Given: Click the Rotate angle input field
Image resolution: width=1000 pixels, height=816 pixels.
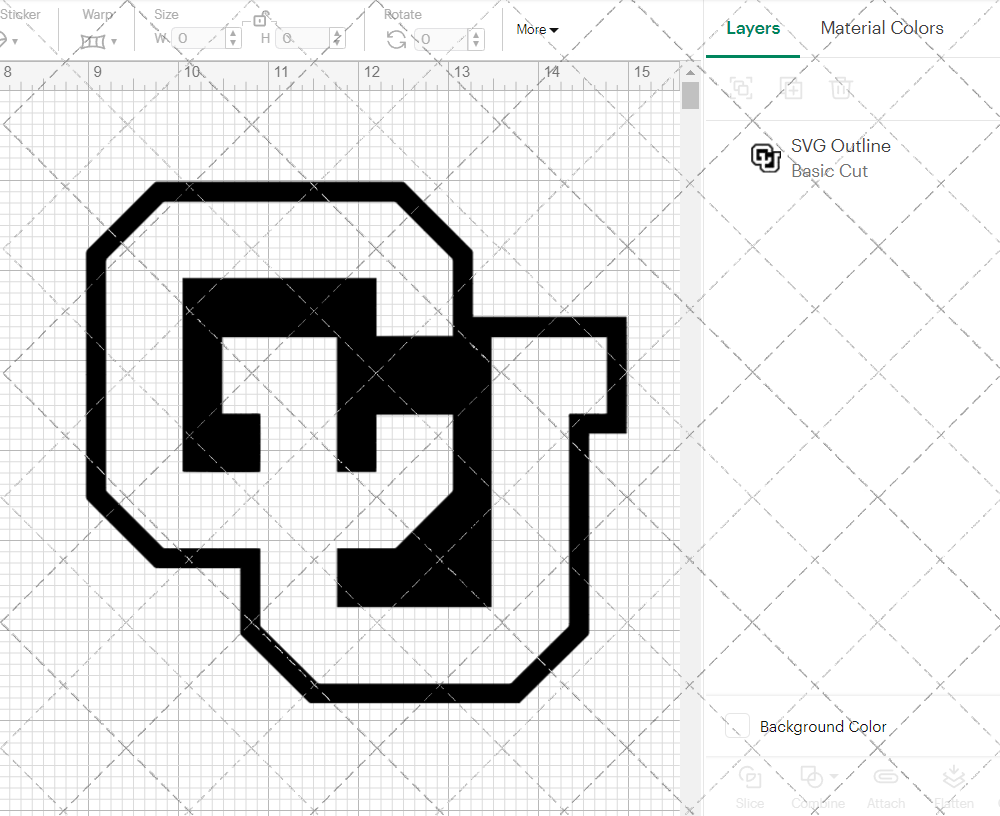Looking at the screenshot, I should pyautogui.click(x=443, y=39).
